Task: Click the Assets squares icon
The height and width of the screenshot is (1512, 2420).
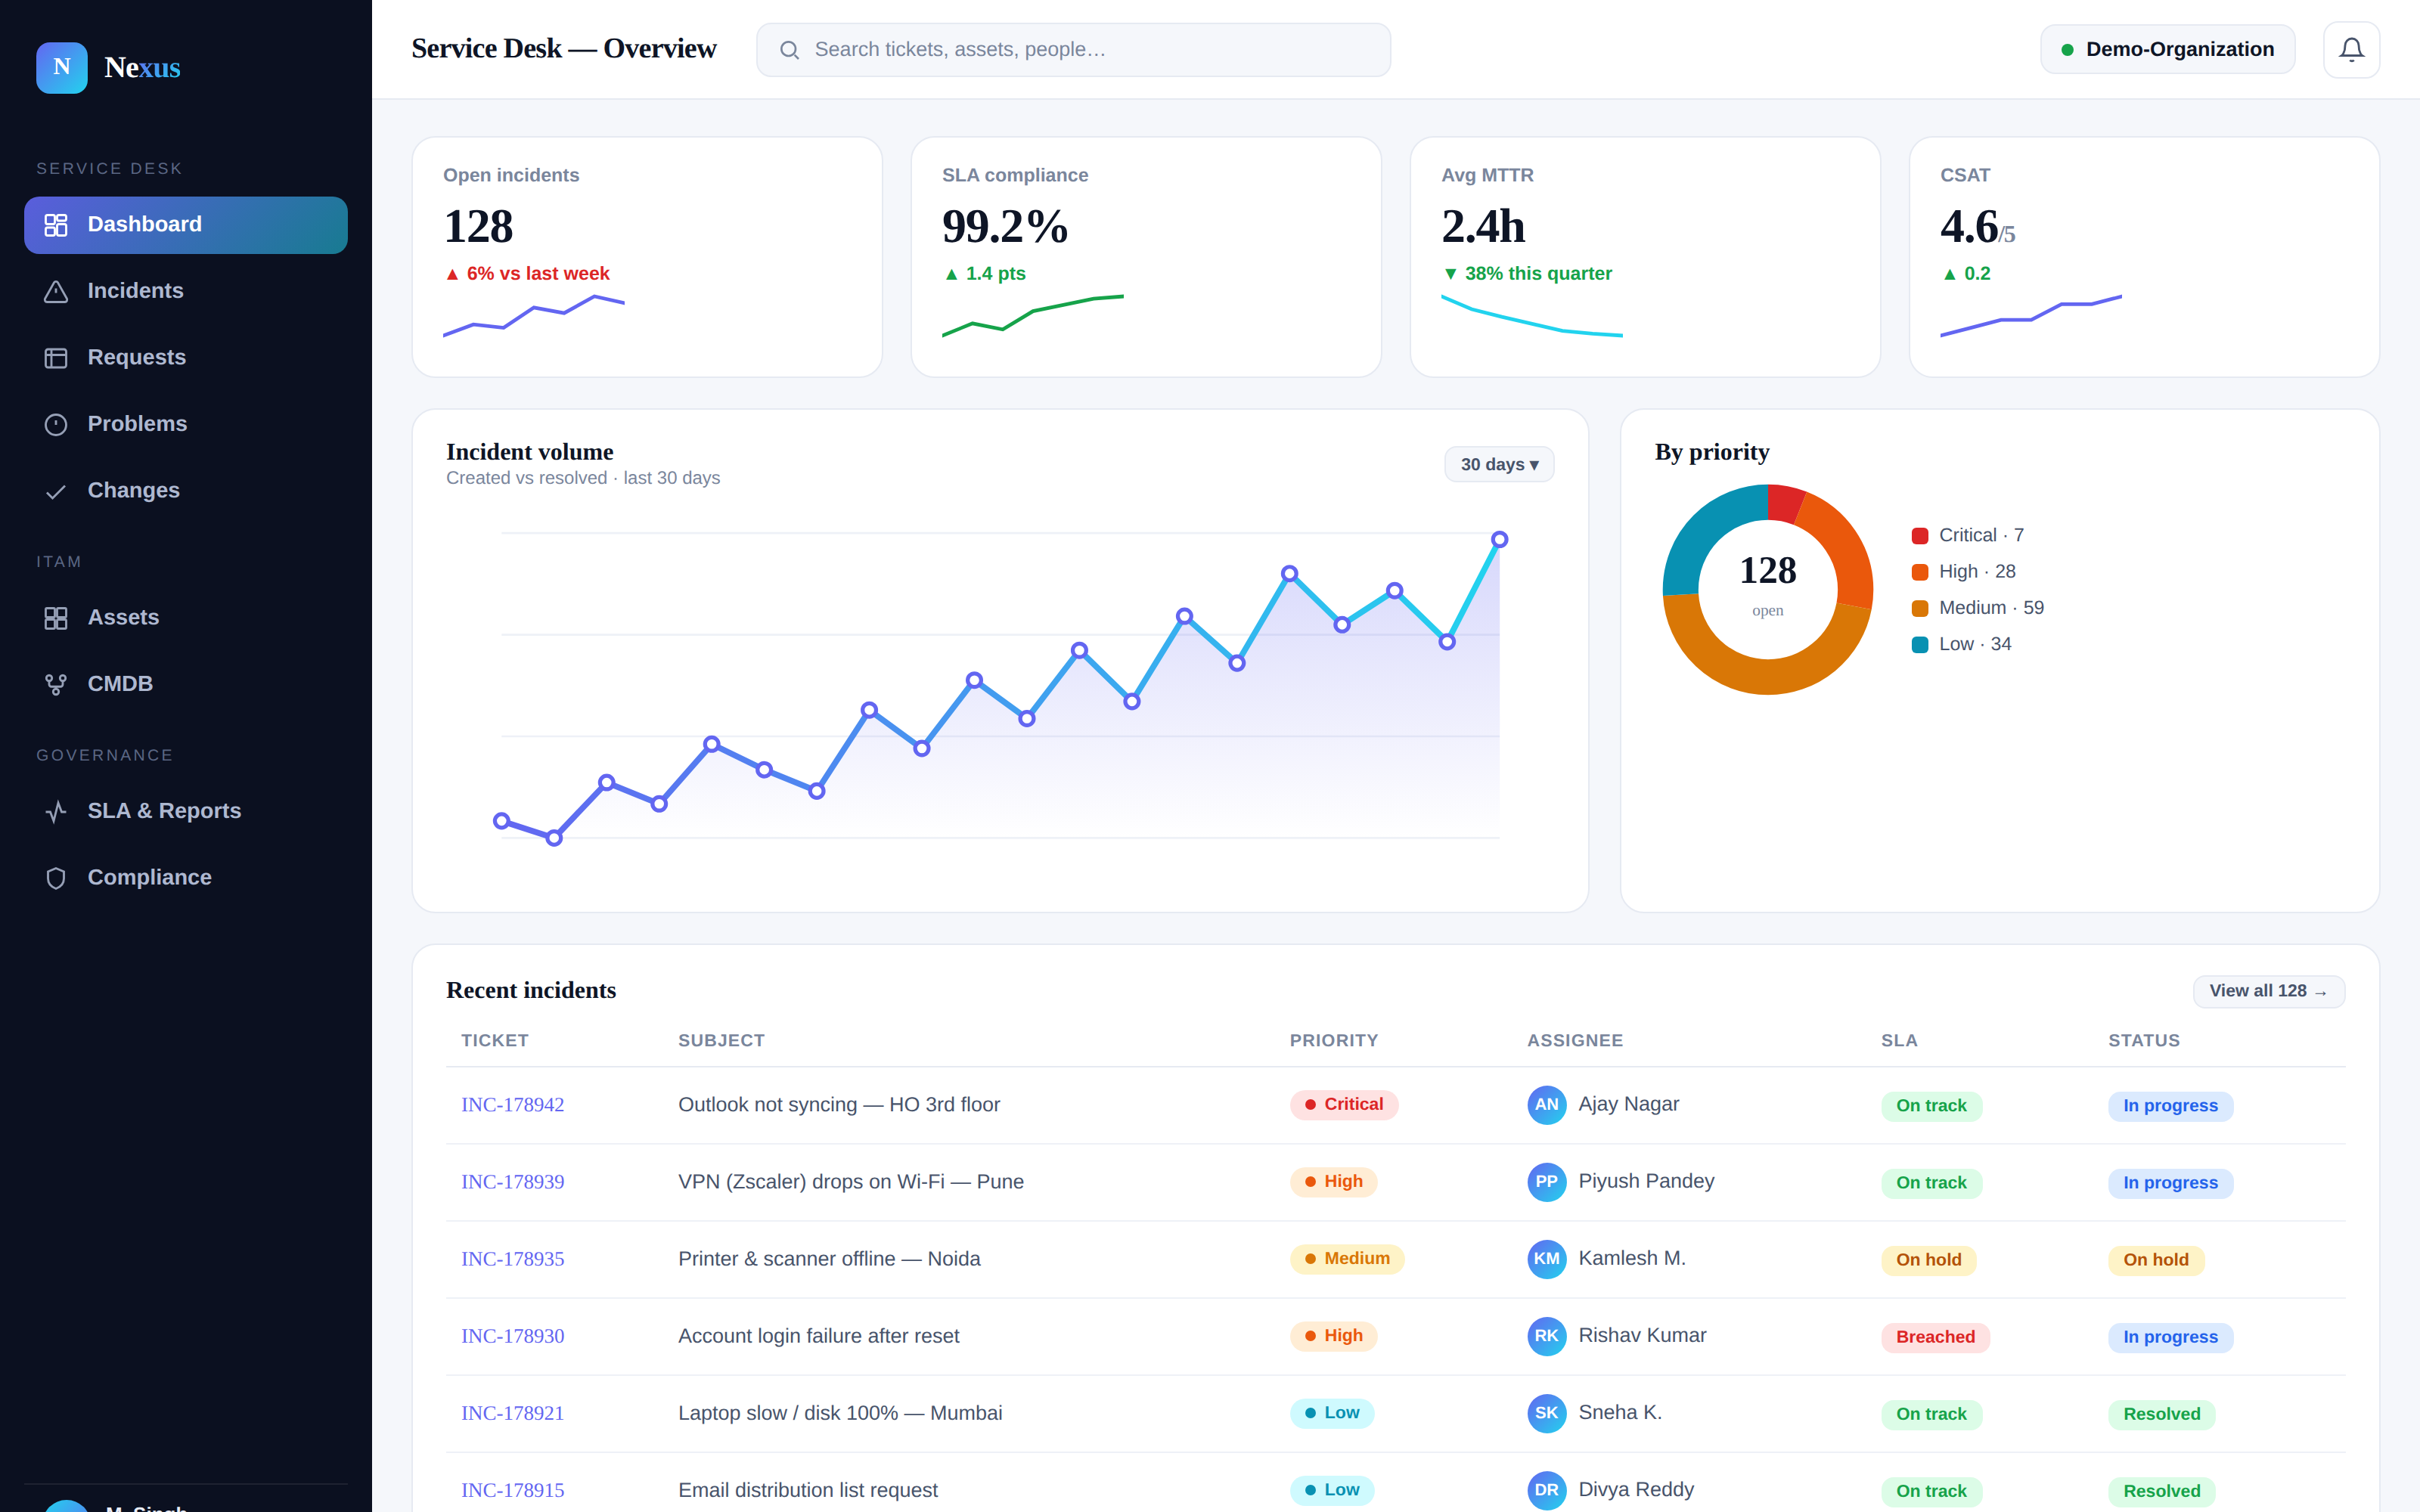Action: 56,618
